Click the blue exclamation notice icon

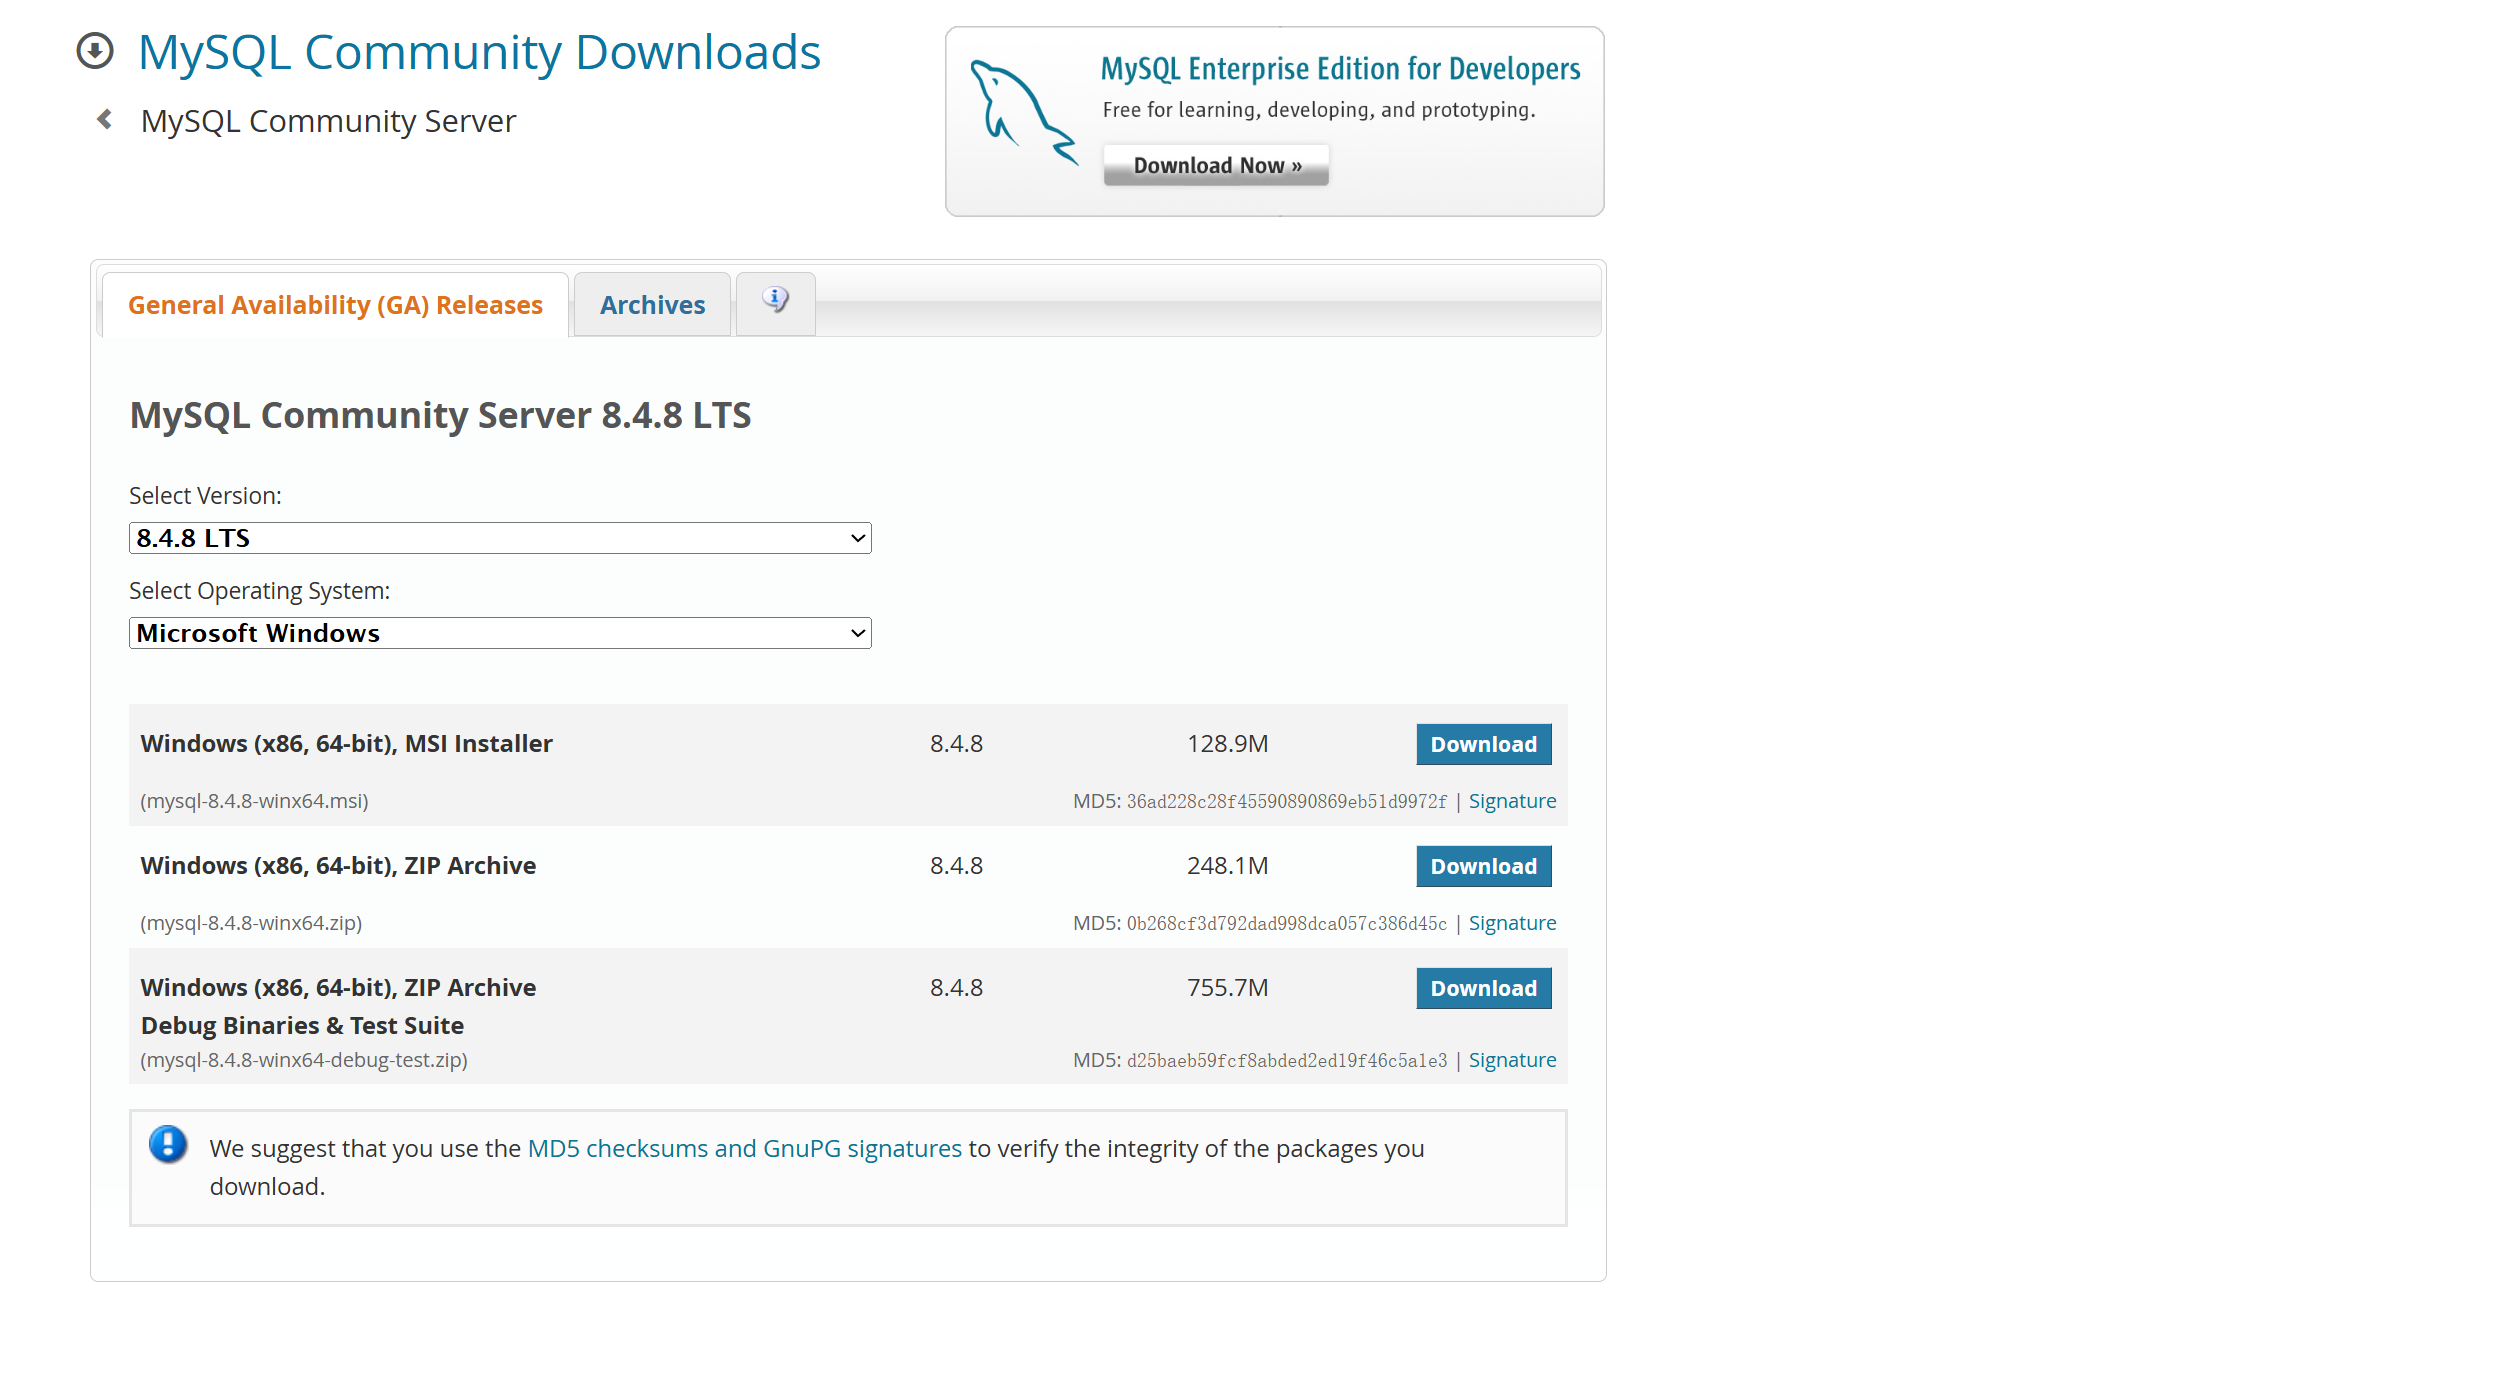pos(168,1144)
